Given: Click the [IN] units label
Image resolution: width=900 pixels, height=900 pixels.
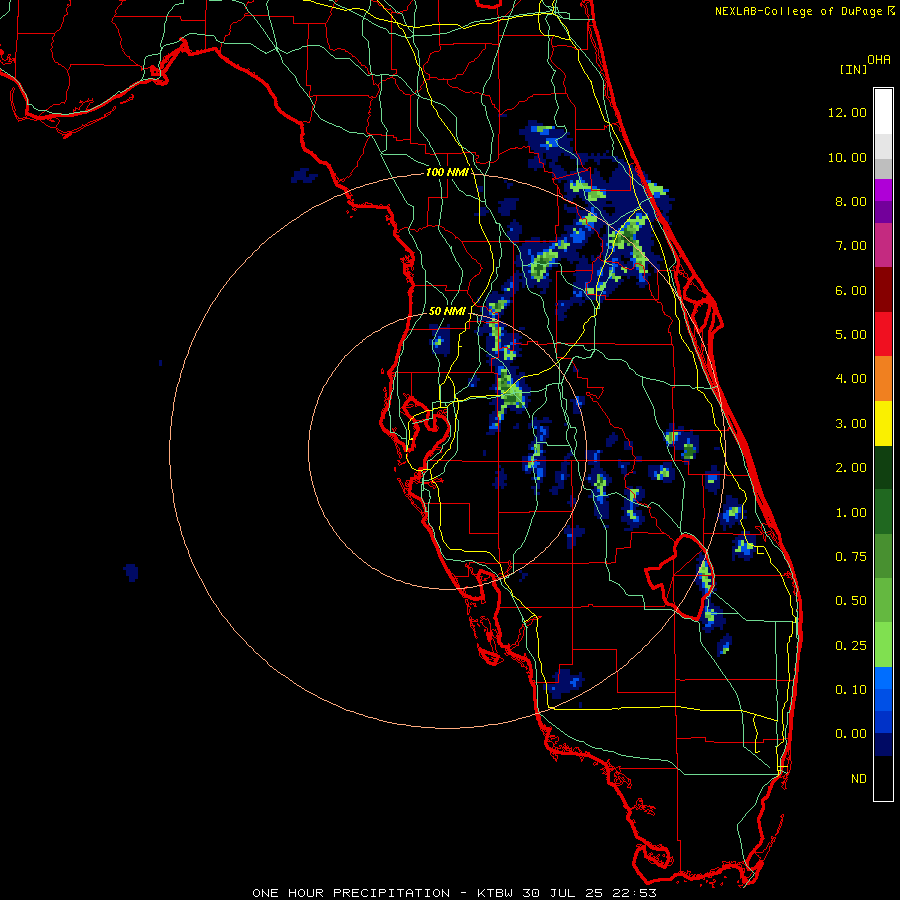Looking at the screenshot, I should coord(853,69).
